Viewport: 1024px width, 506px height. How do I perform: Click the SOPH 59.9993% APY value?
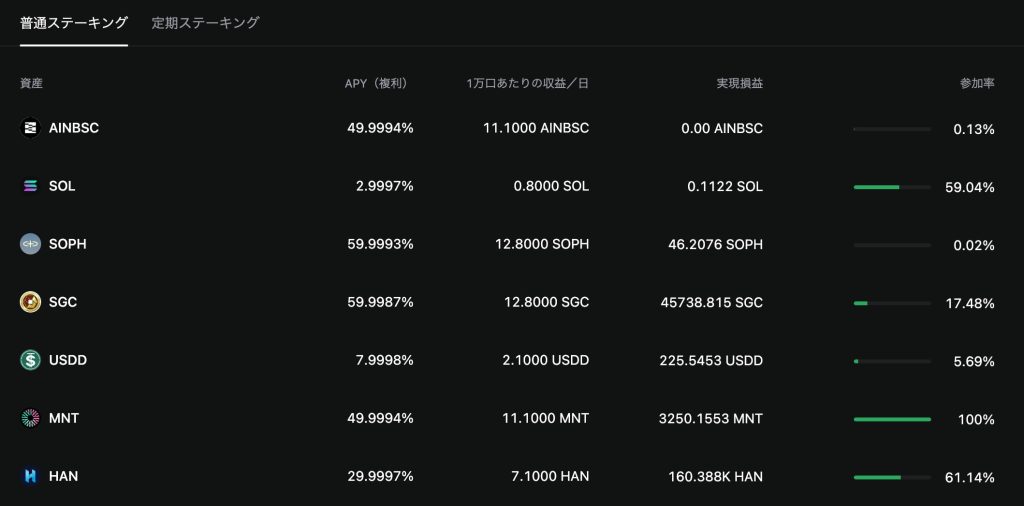pyautogui.click(x=380, y=244)
